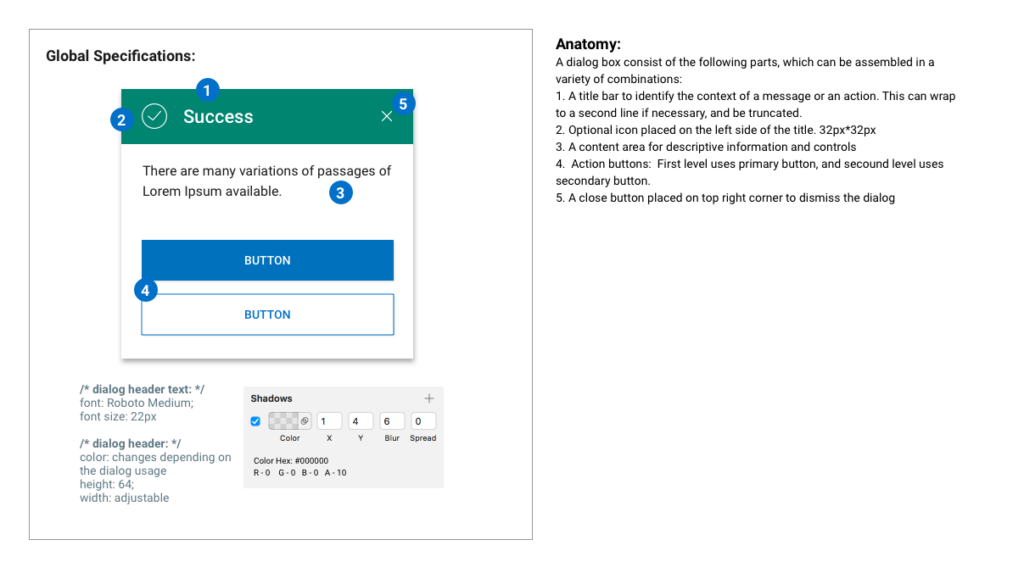
Task: Click the 'width: adjustable' spec line
Action: (124, 498)
